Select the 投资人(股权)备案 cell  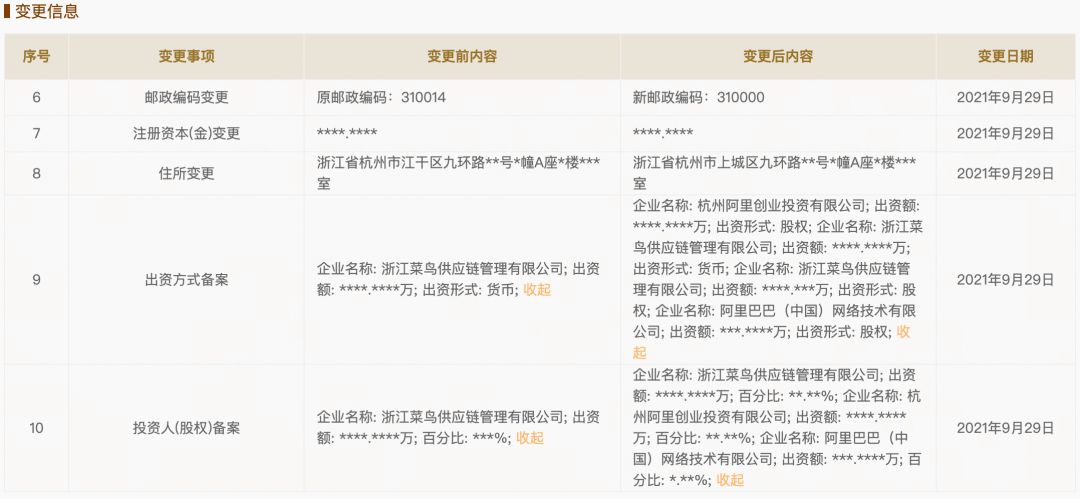pos(187,428)
